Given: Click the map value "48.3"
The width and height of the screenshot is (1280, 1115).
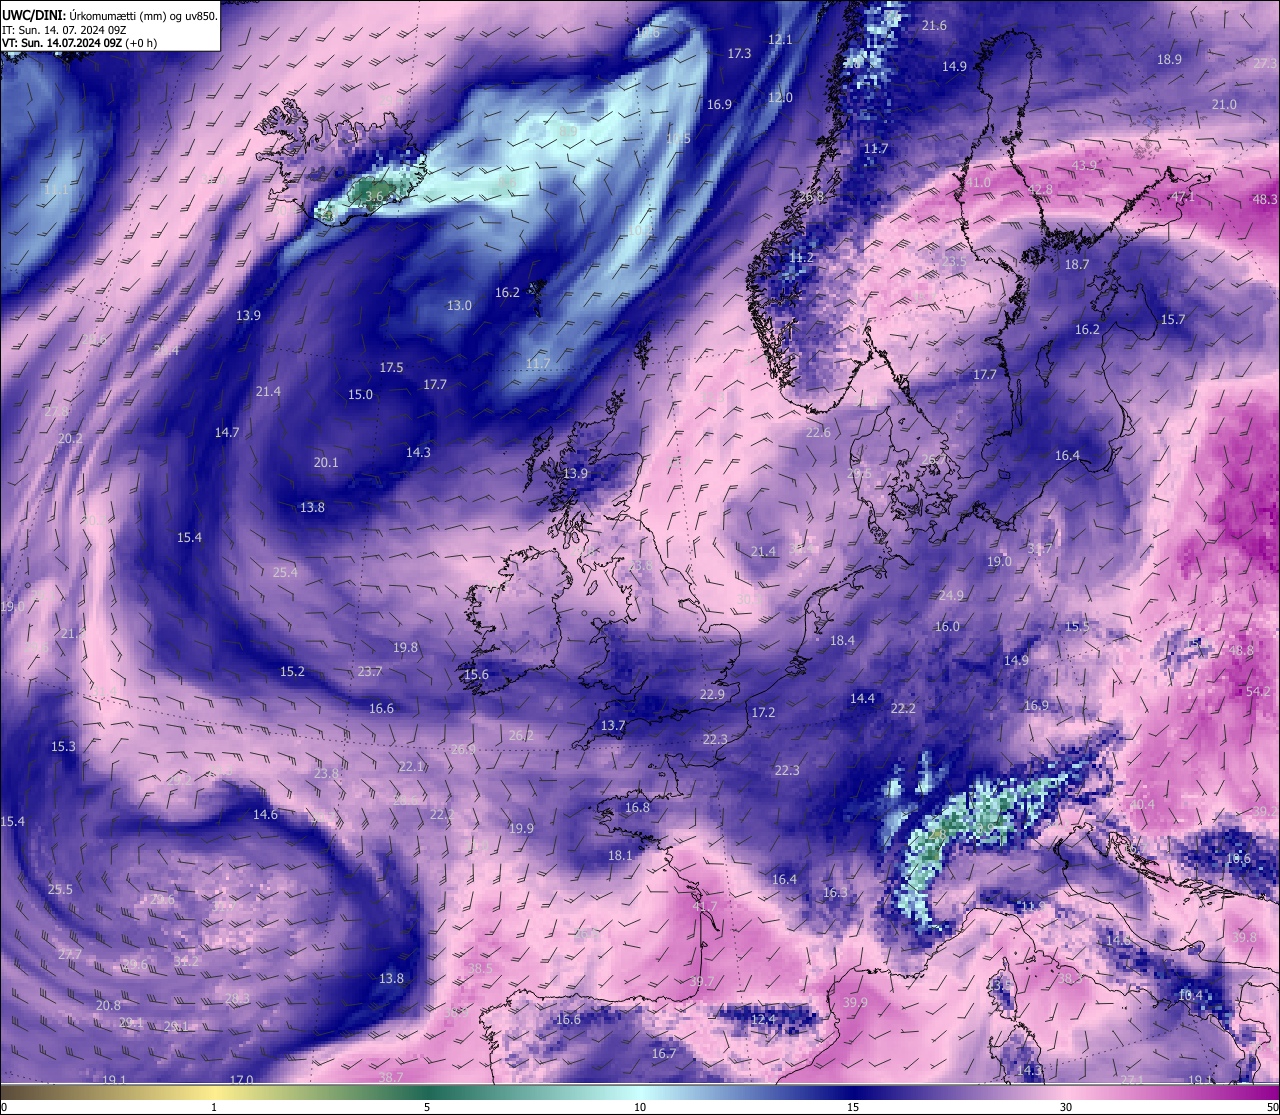Looking at the screenshot, I should [x=1264, y=200].
